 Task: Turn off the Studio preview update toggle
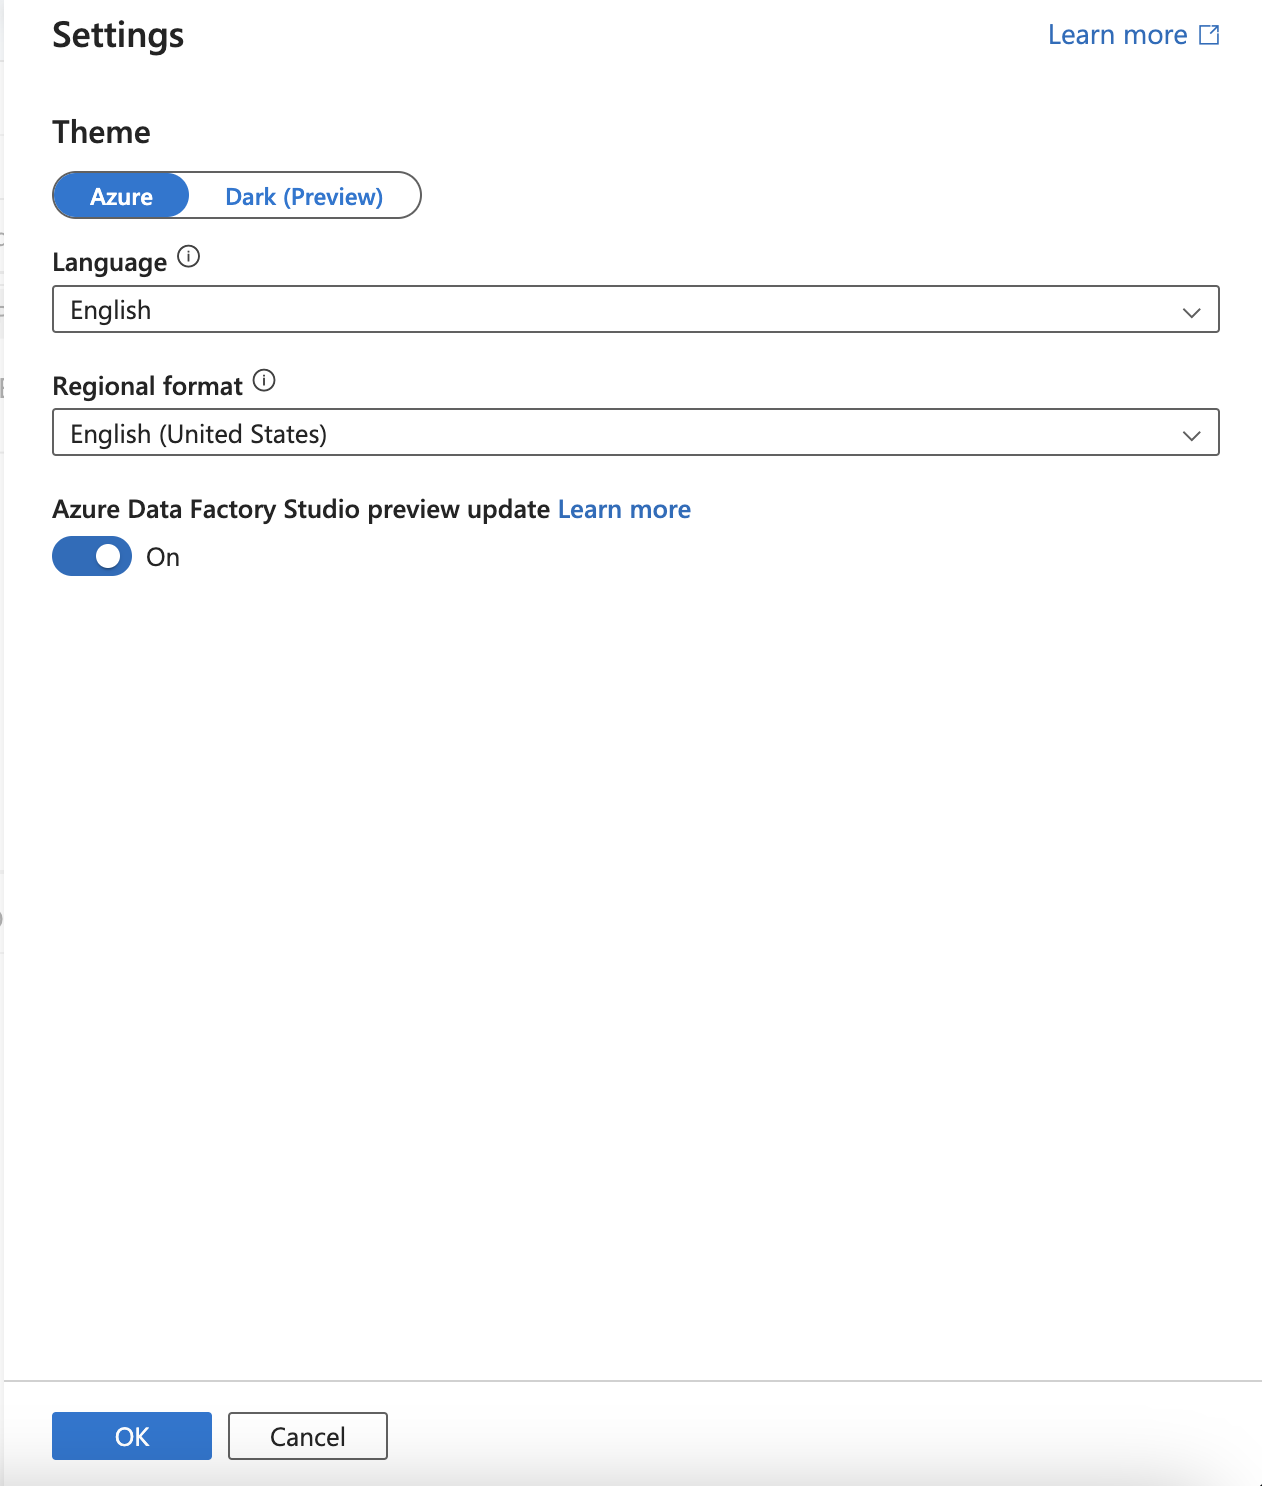[x=92, y=556]
